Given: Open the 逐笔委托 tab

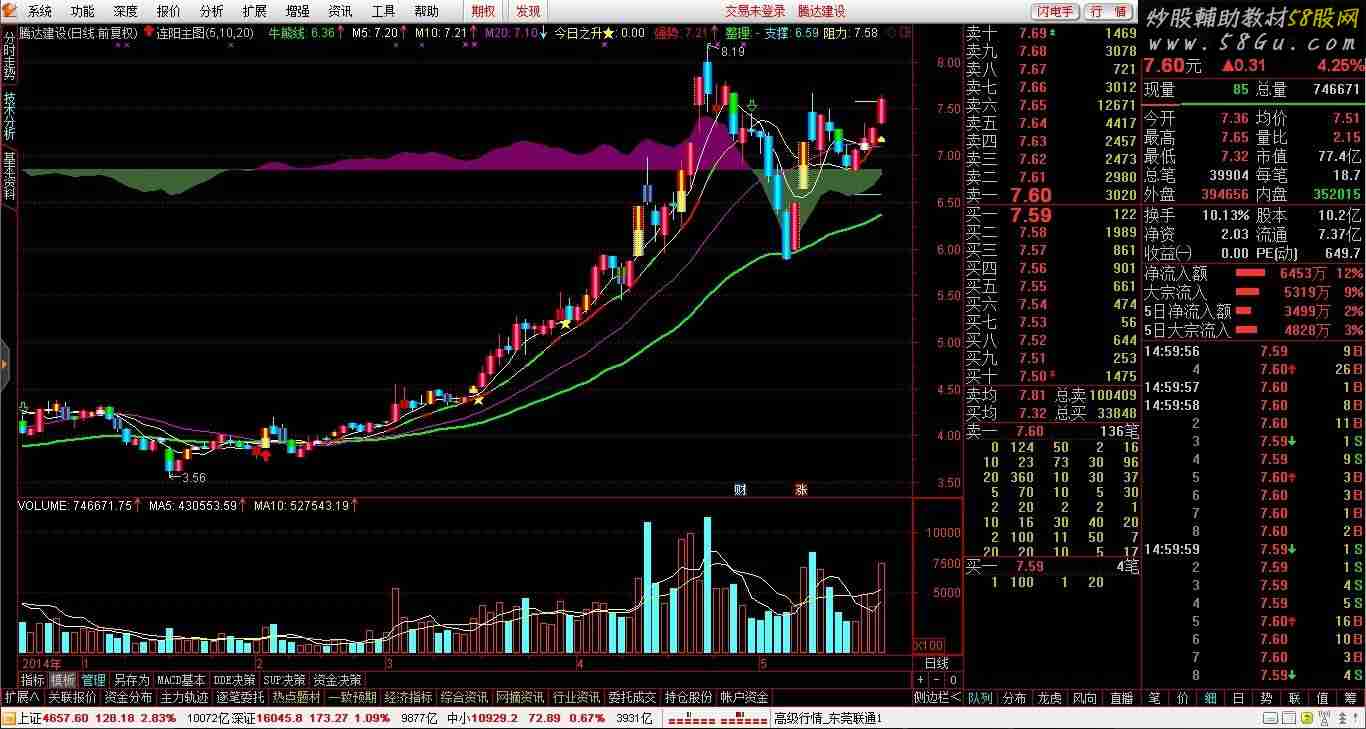Looking at the screenshot, I should click(240, 697).
